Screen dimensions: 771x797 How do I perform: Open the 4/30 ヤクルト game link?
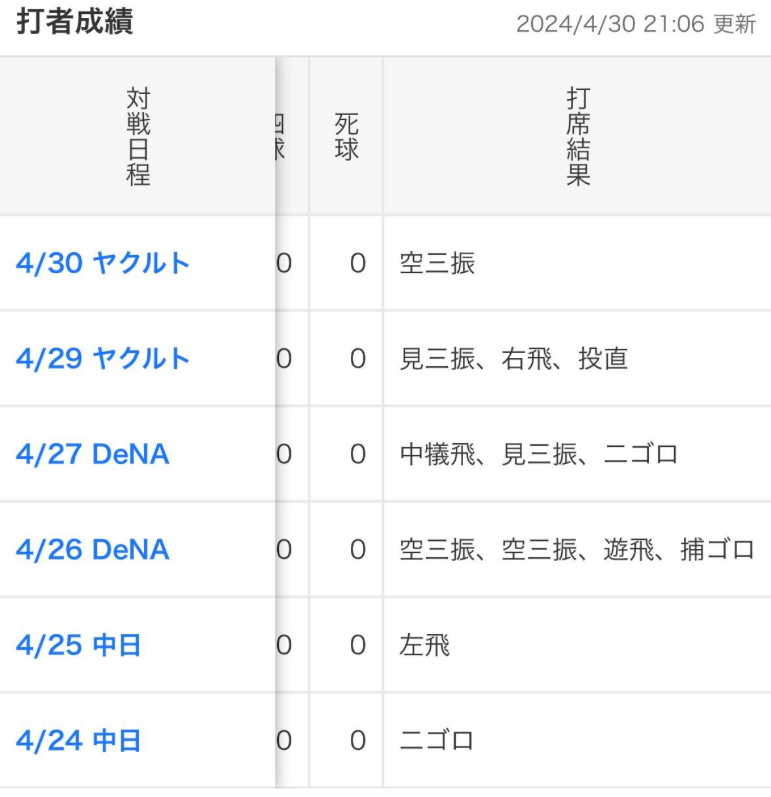pos(103,263)
